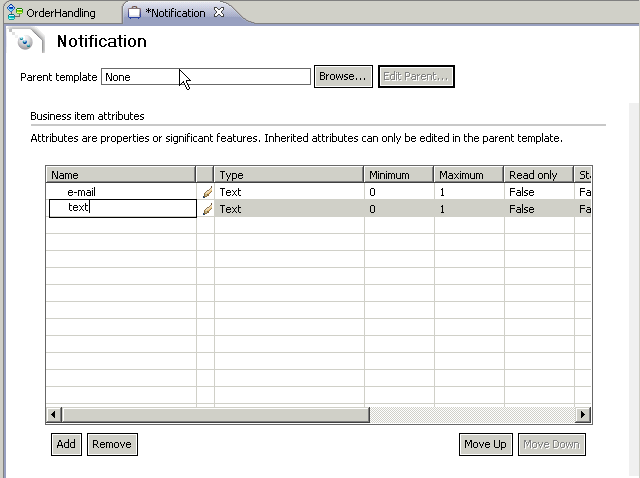This screenshot has width=640, height=478.
Task: Click the OrderHandling tab icon
Action: click(x=15, y=13)
